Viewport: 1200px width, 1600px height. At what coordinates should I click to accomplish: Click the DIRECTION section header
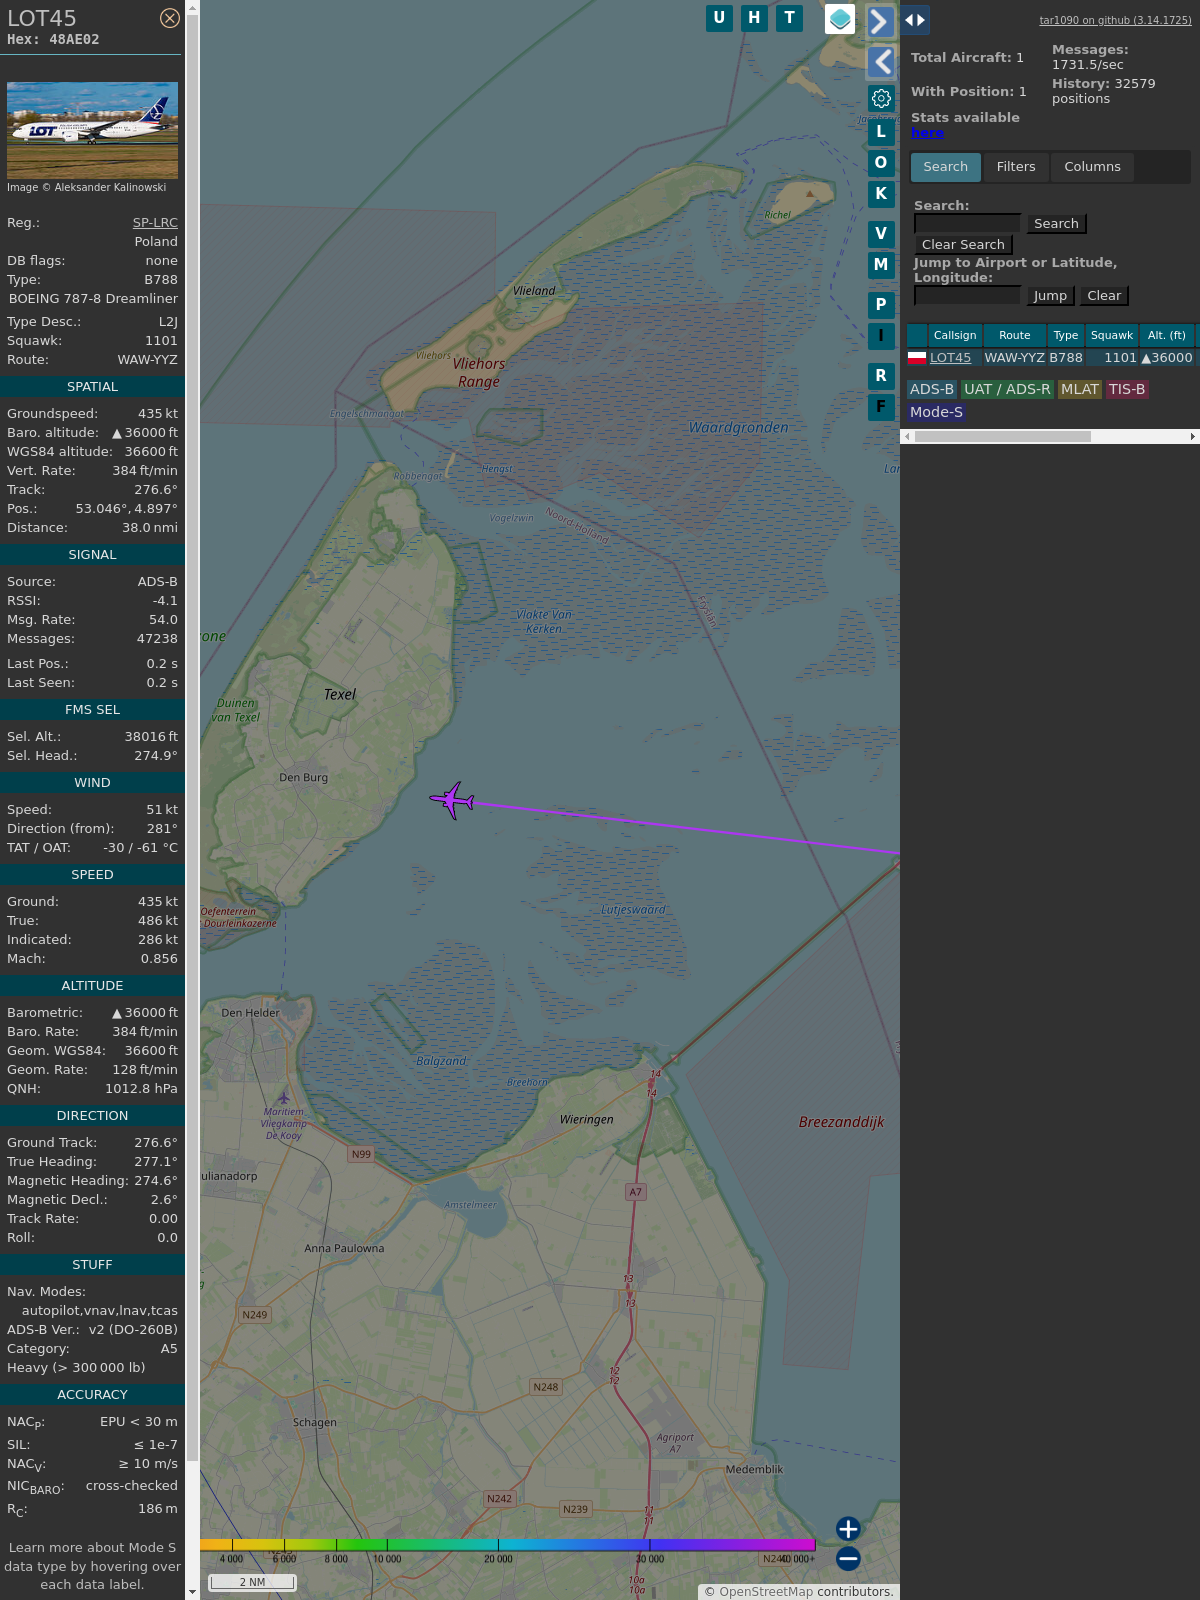[x=92, y=1116]
